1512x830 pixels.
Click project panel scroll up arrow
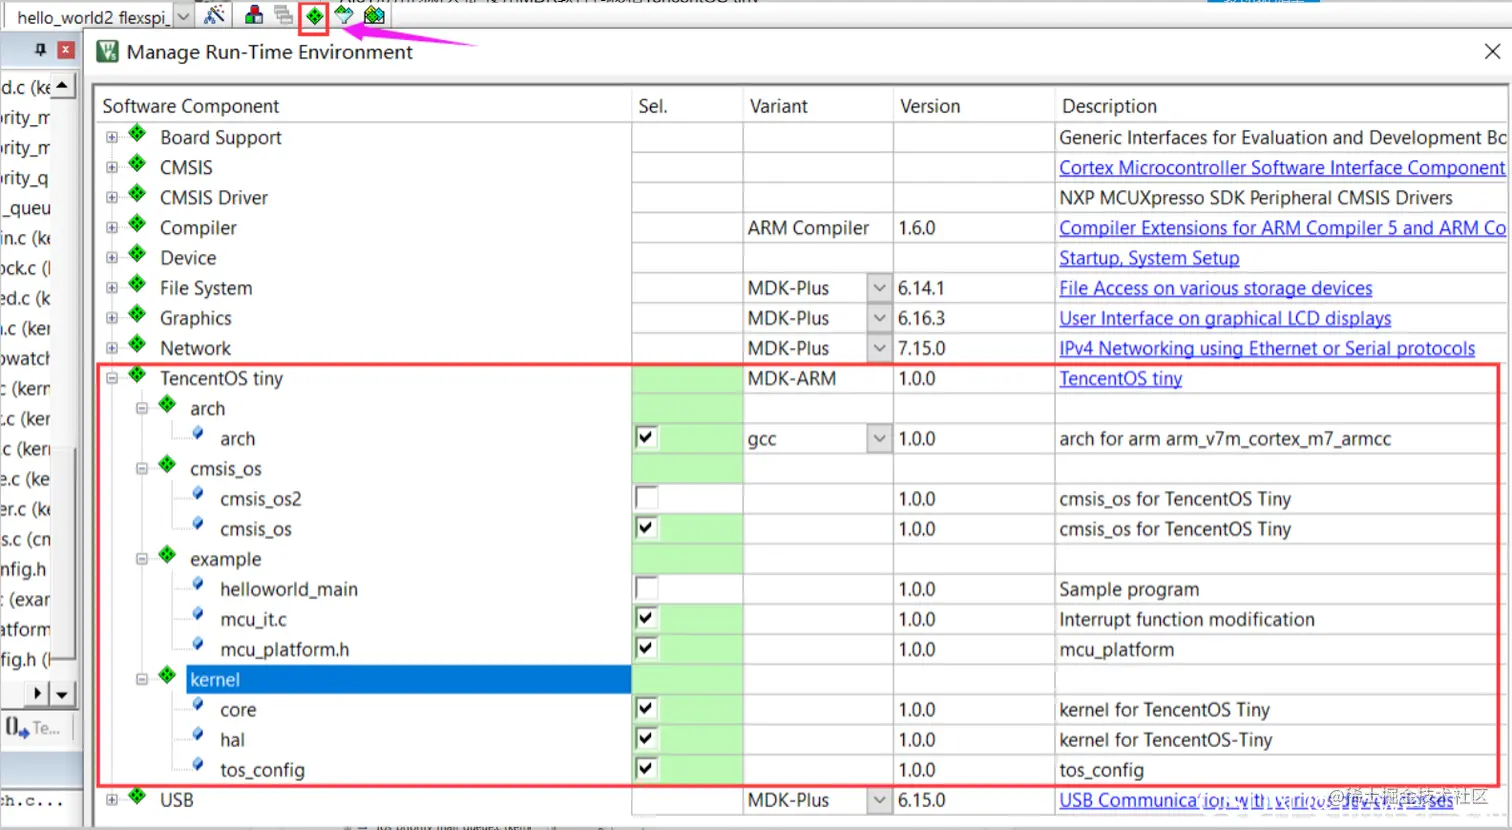click(x=62, y=86)
